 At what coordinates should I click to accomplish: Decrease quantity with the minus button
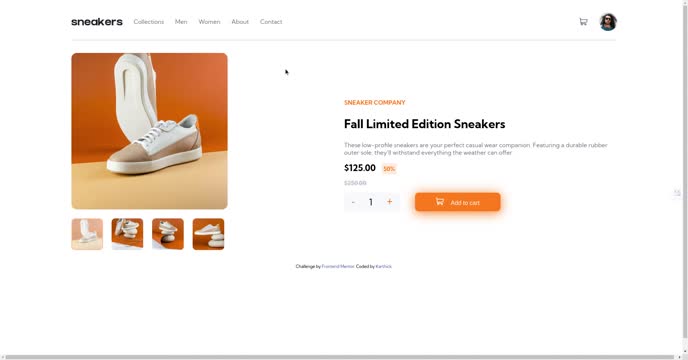tap(353, 202)
